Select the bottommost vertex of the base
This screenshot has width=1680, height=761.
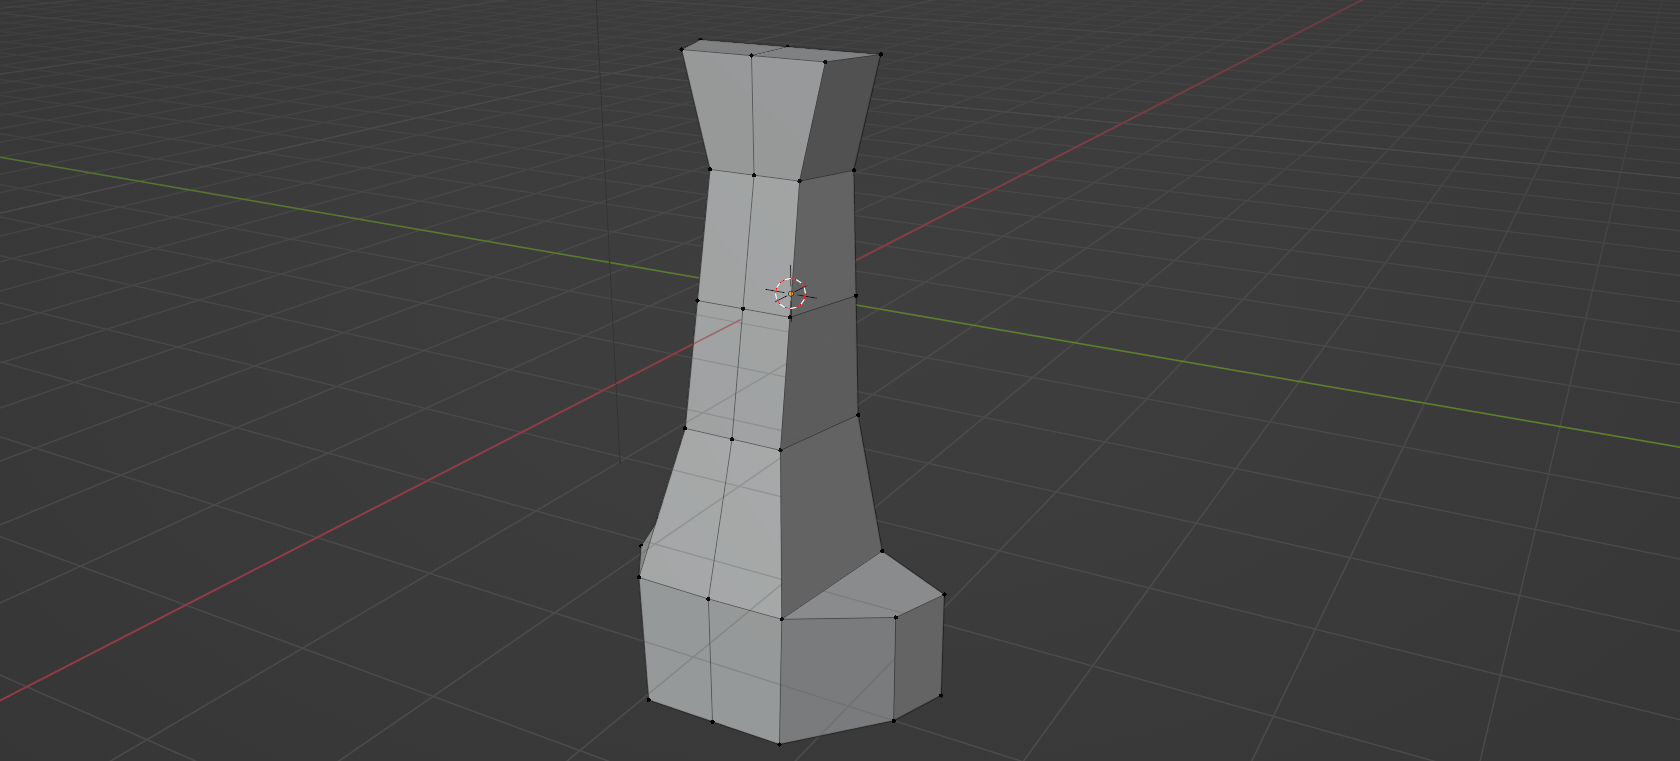coord(780,743)
